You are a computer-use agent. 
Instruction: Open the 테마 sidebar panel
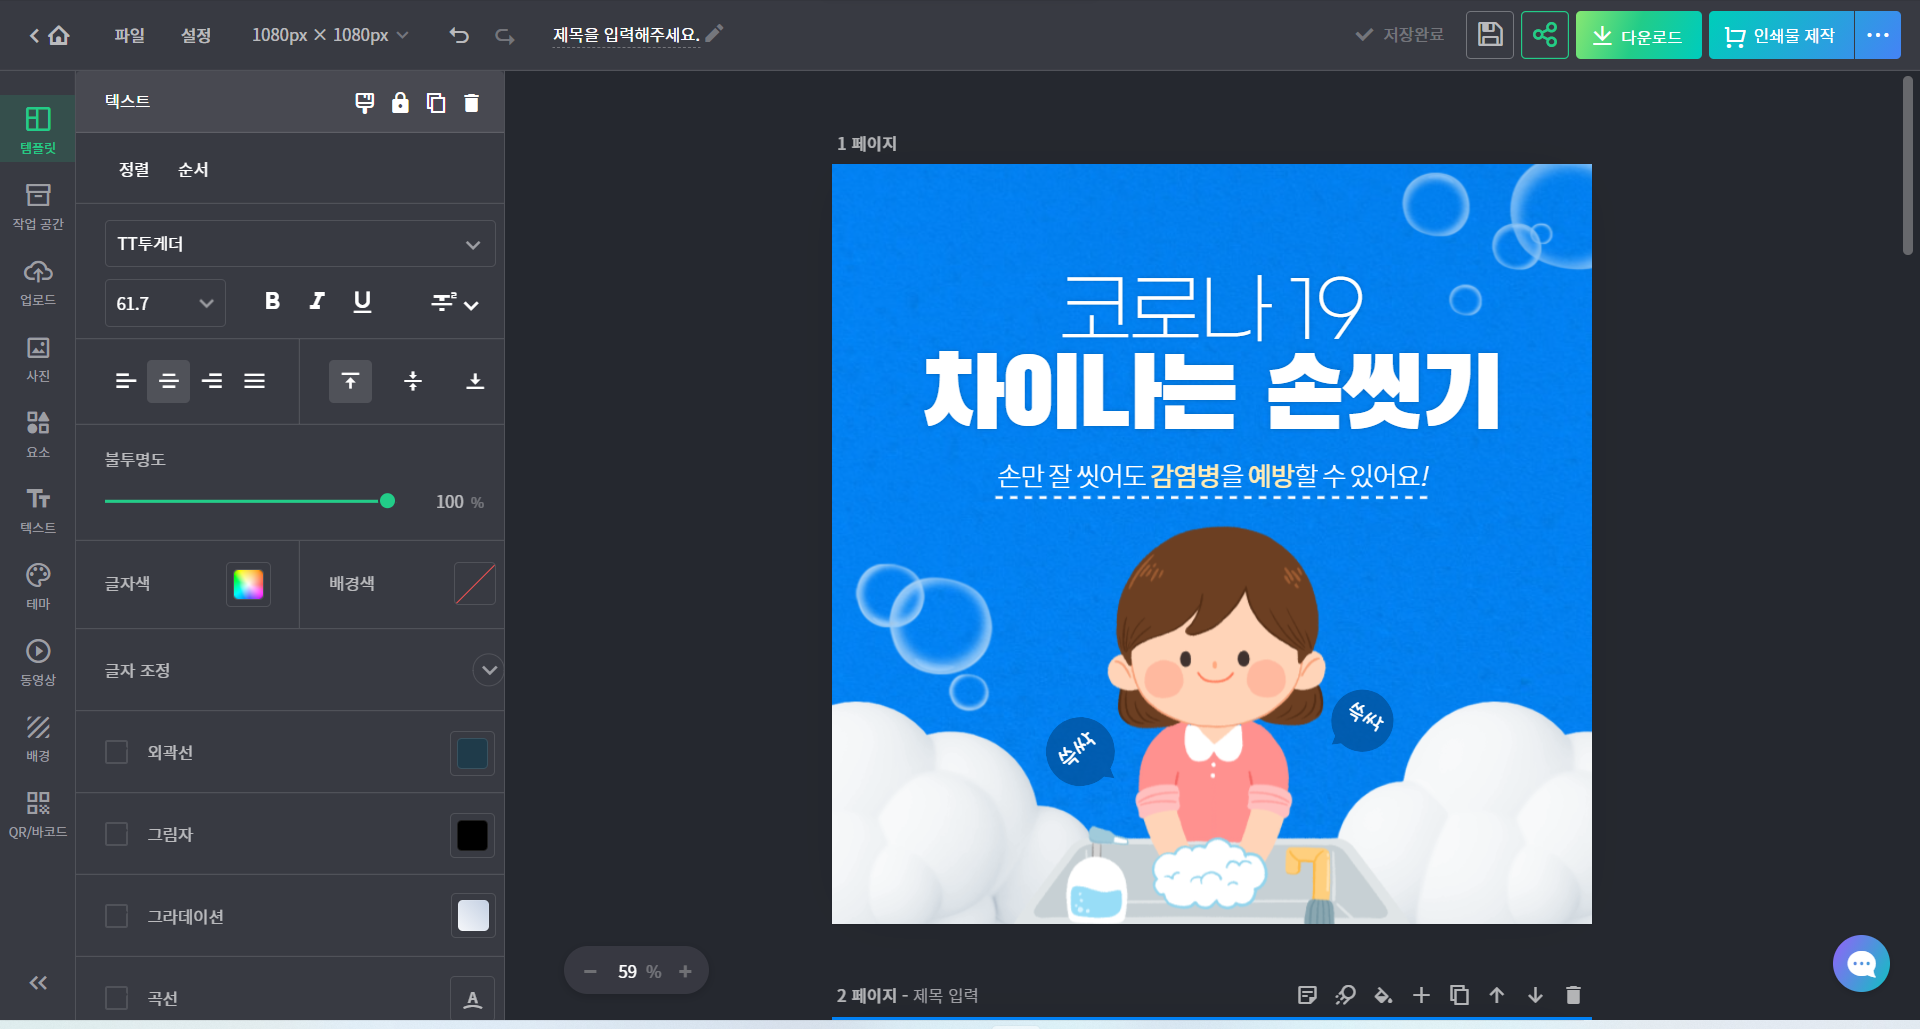pyautogui.click(x=38, y=586)
